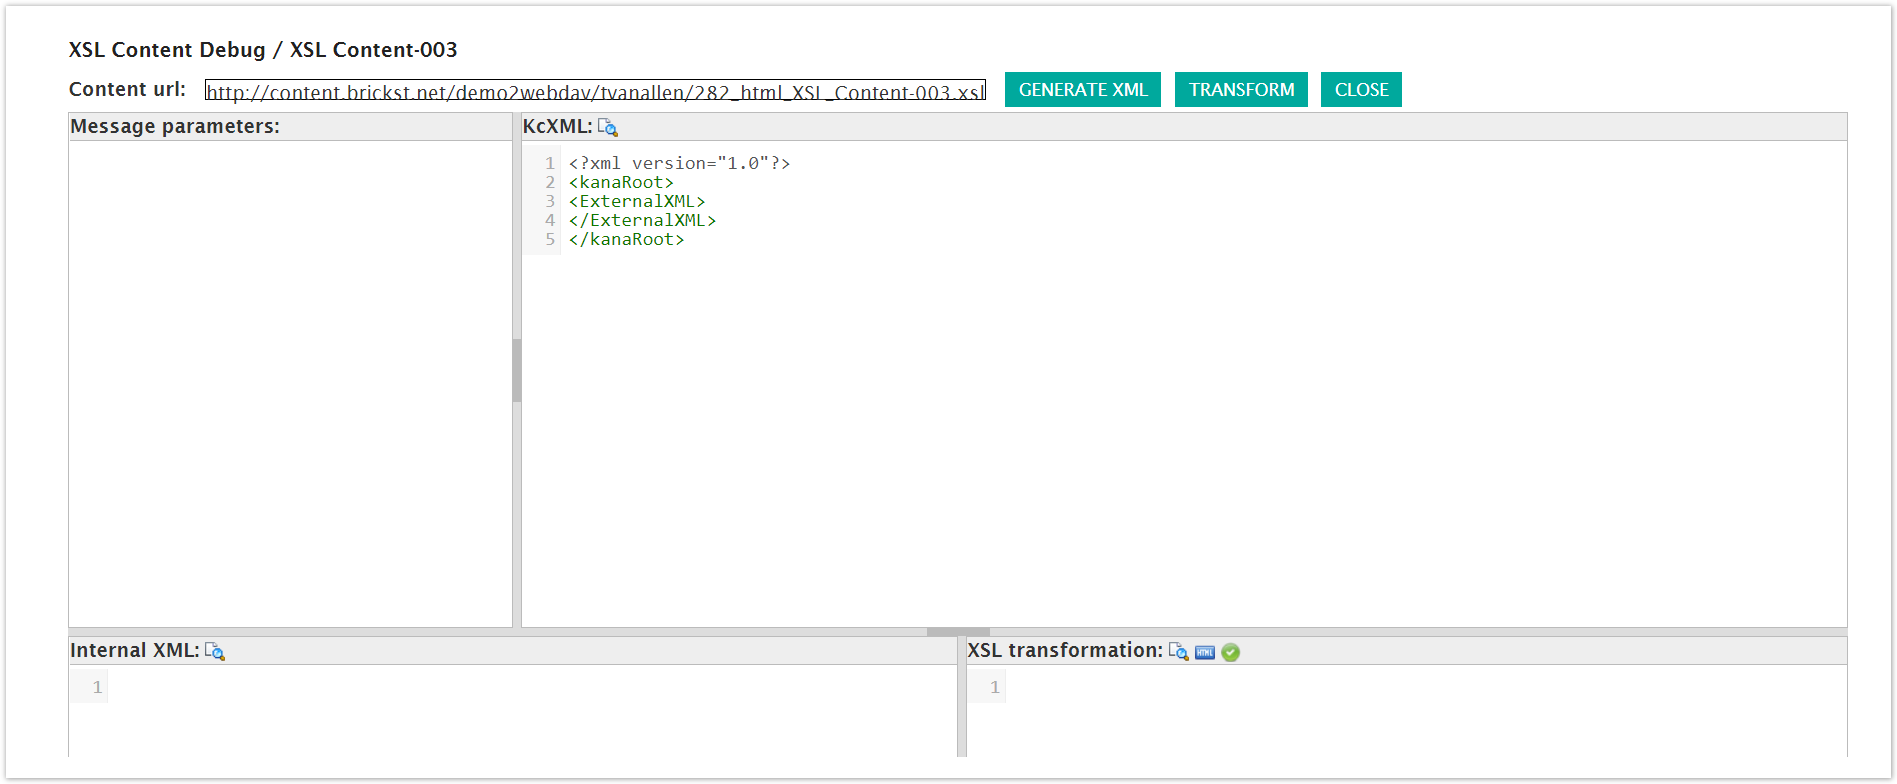Click the horizontal splitter handle below KcXML
This screenshot has width=1897, height=784.
tap(958, 632)
